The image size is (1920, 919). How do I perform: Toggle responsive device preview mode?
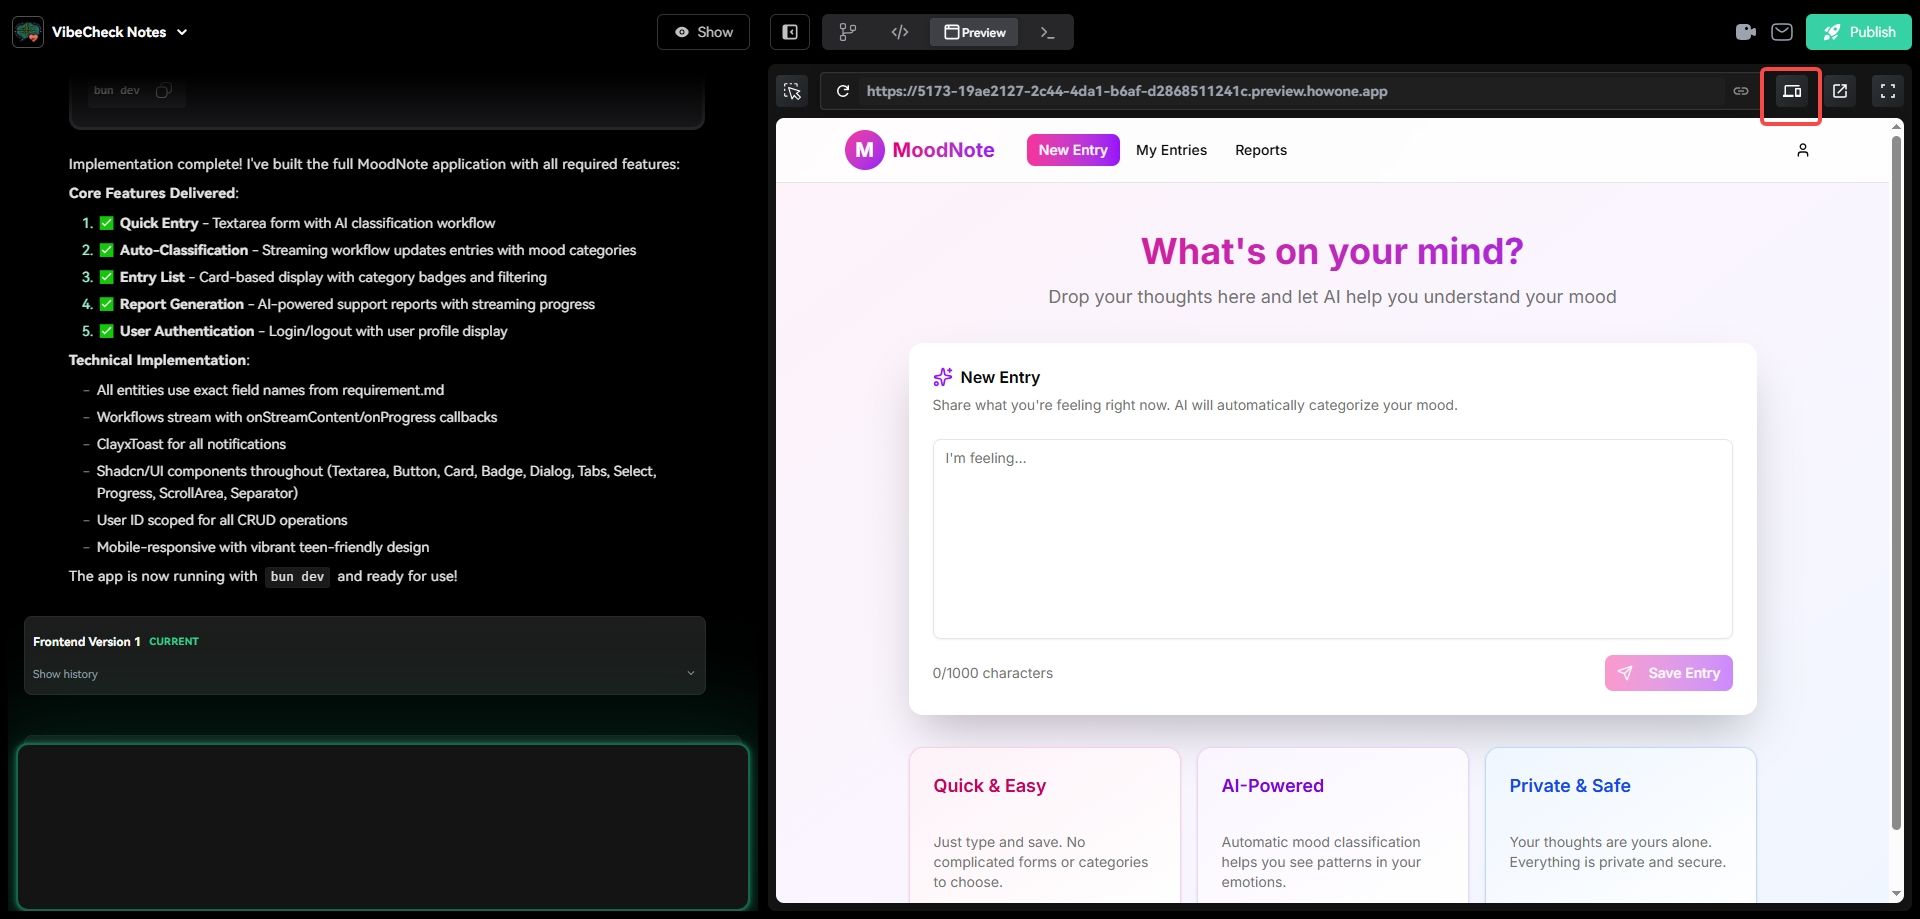tap(1791, 91)
